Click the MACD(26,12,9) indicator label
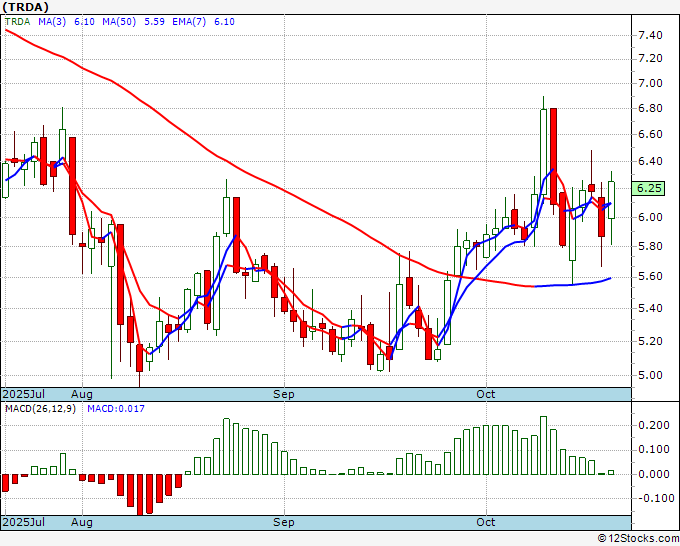This screenshot has height=546, width=680. pyautogui.click(x=40, y=409)
